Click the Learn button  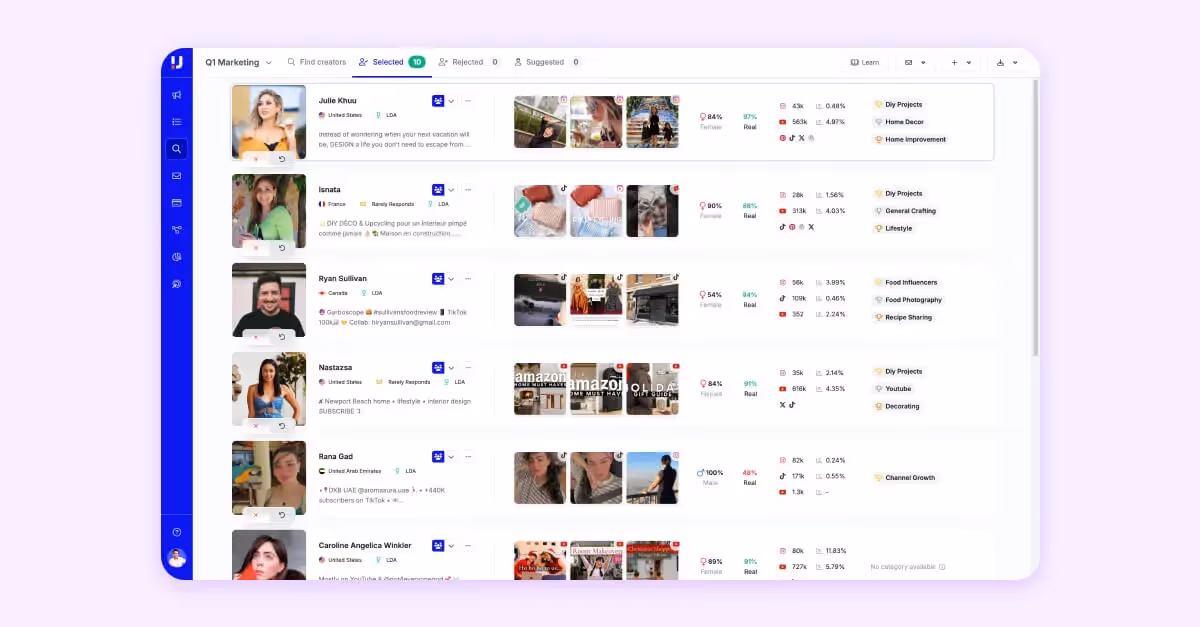(864, 62)
